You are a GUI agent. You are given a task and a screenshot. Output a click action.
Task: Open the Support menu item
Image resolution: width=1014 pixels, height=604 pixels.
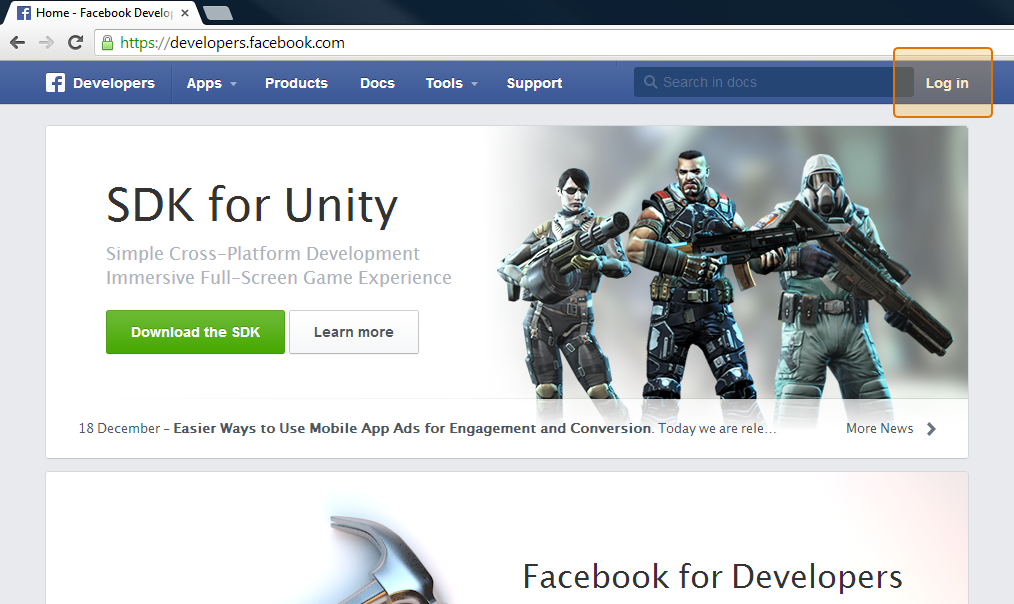coord(534,83)
